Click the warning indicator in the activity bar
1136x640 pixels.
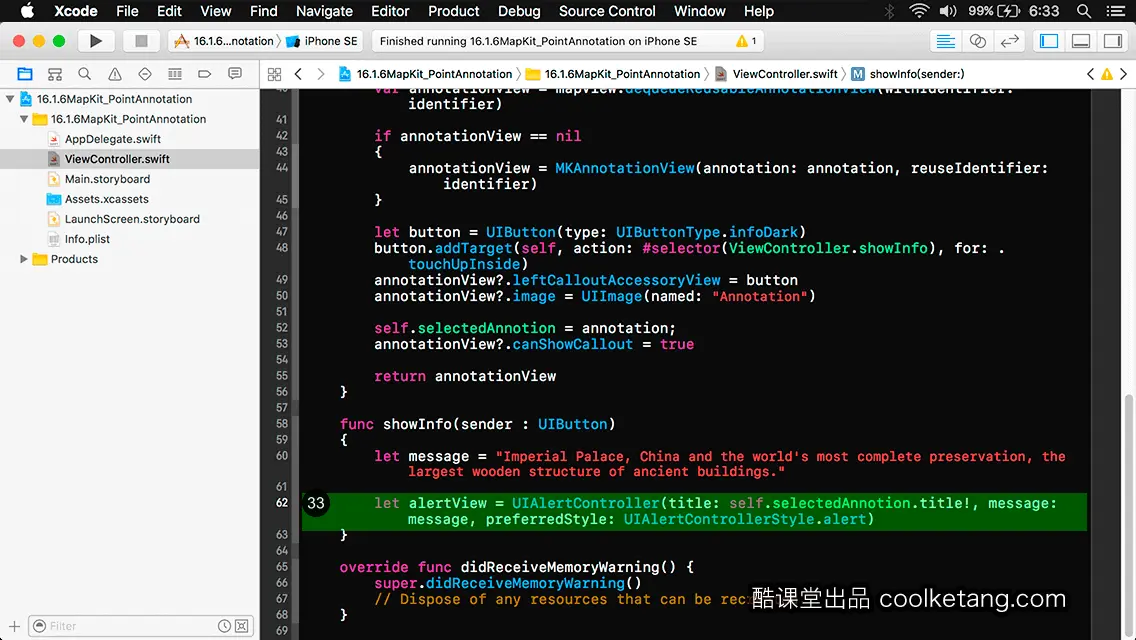pos(746,41)
